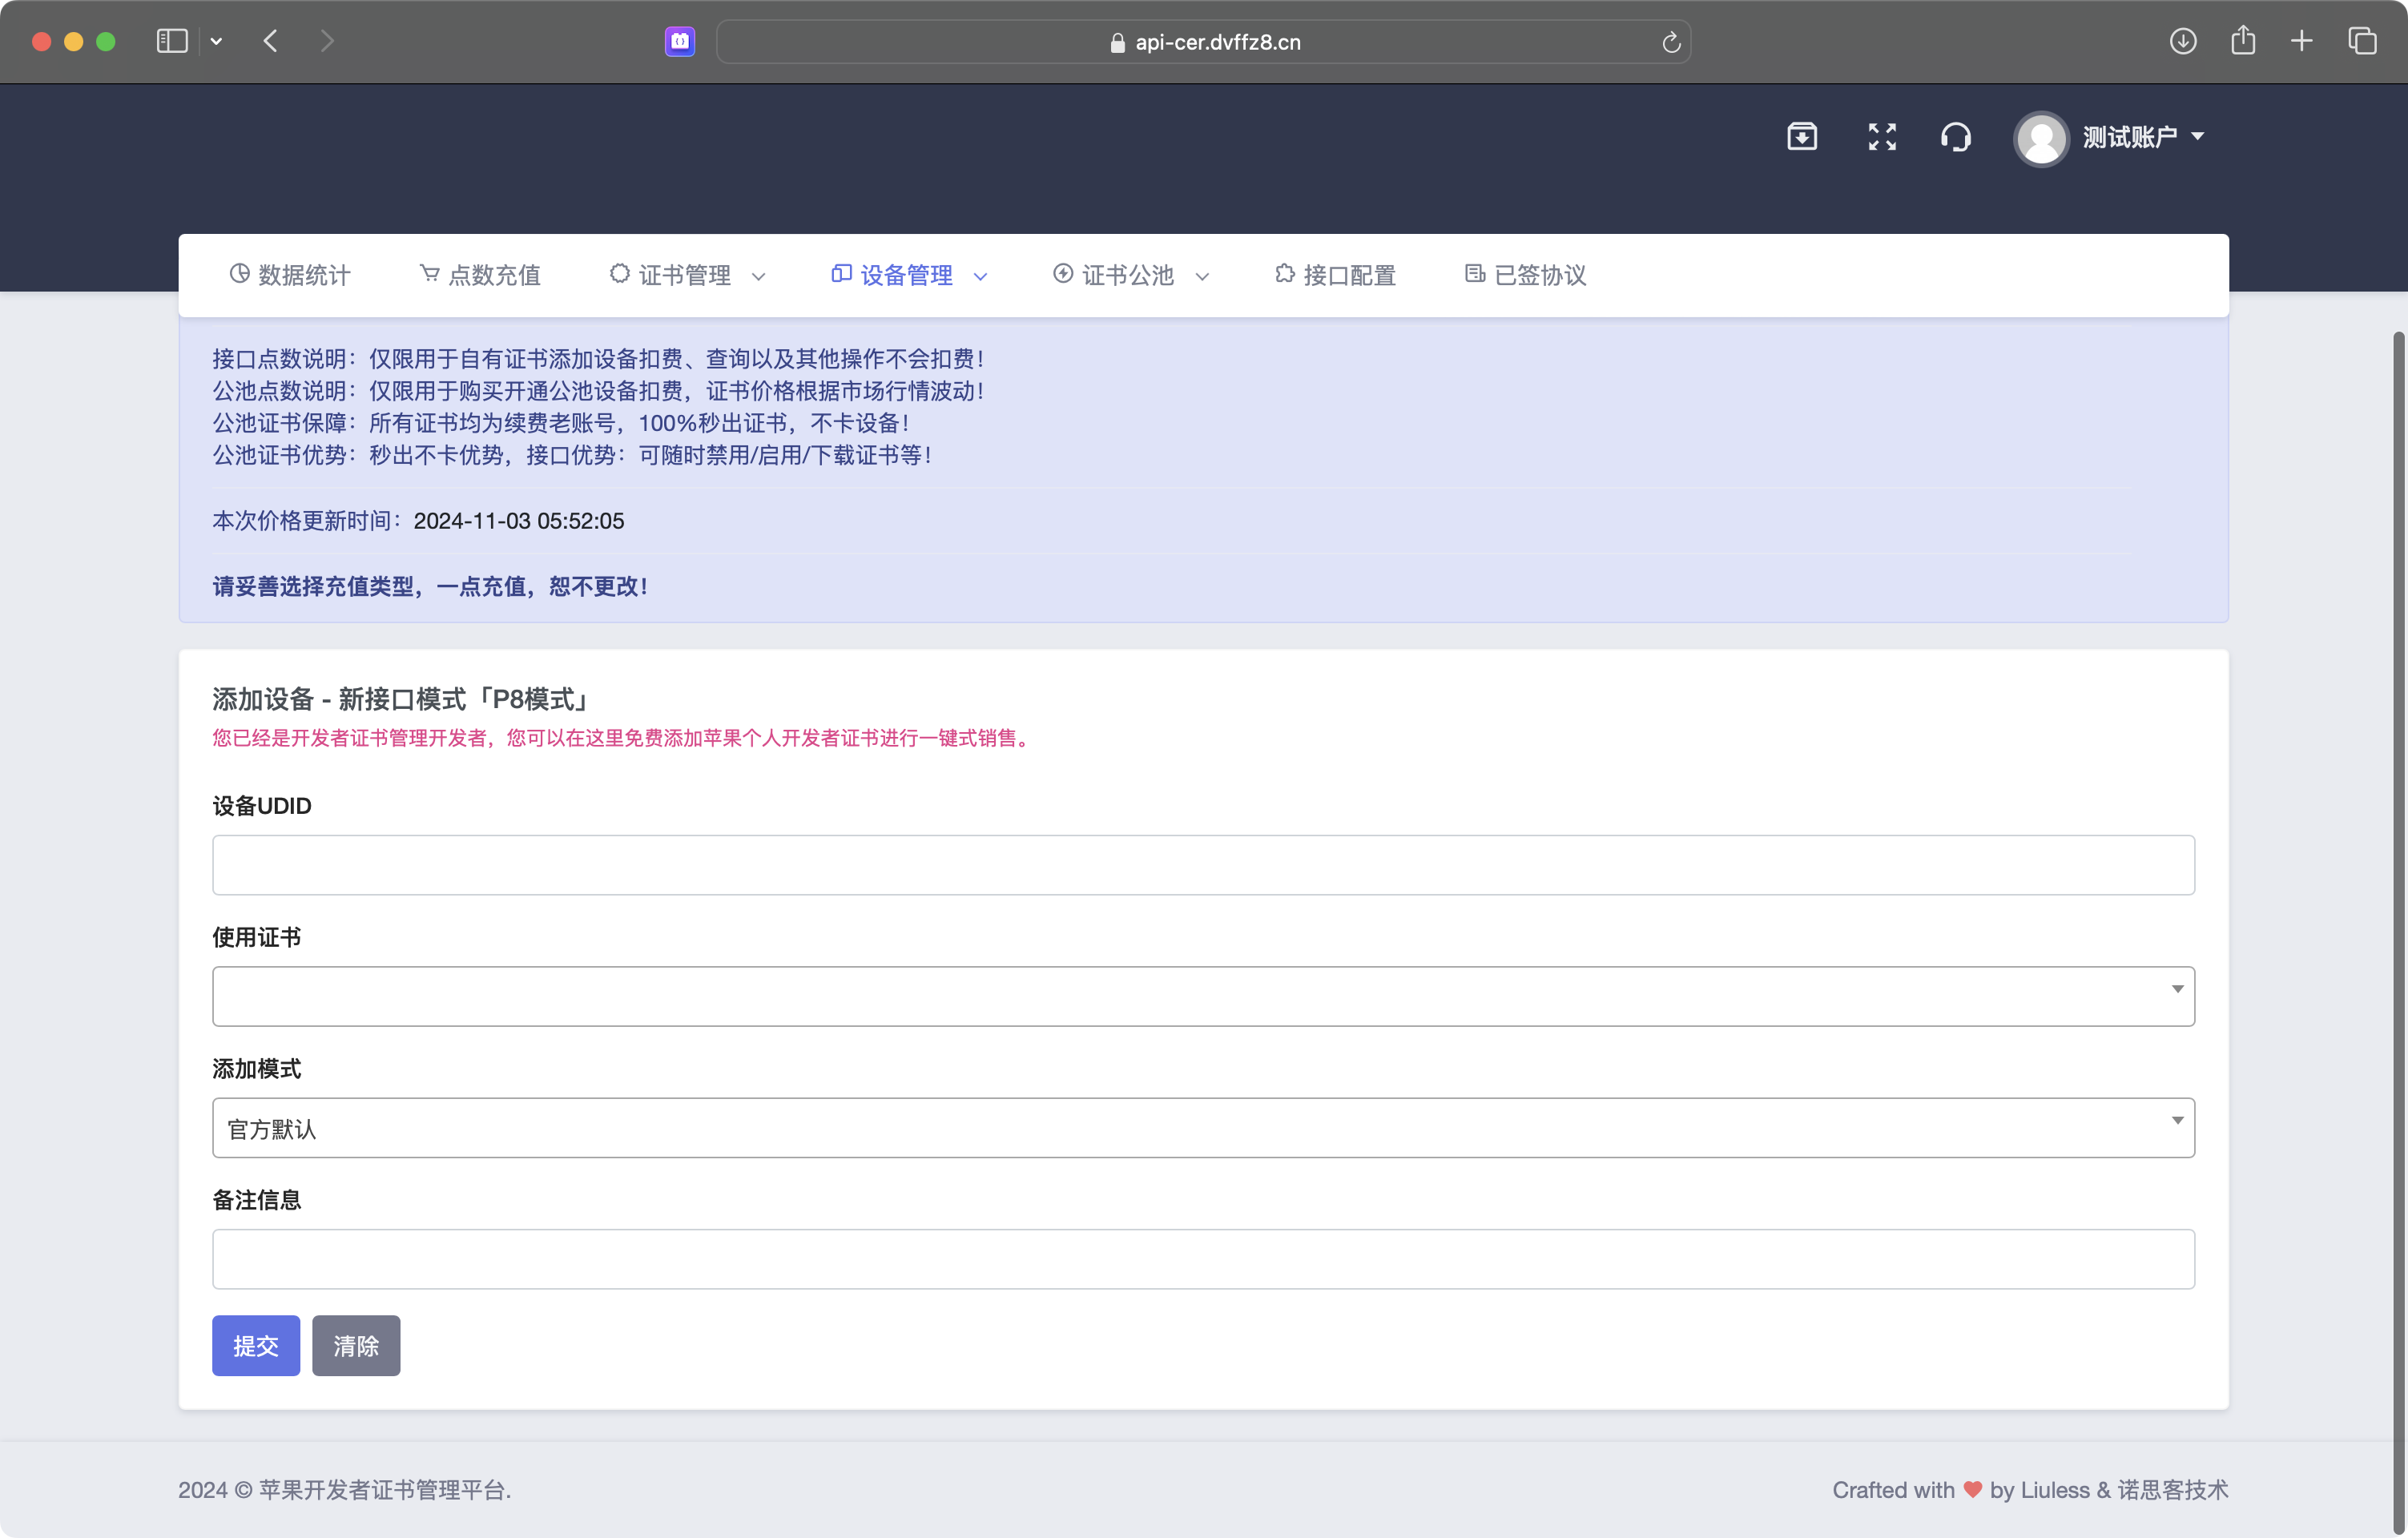
Task: Open the 添加模式 dropdown showing 官方默认
Action: click(1203, 1128)
